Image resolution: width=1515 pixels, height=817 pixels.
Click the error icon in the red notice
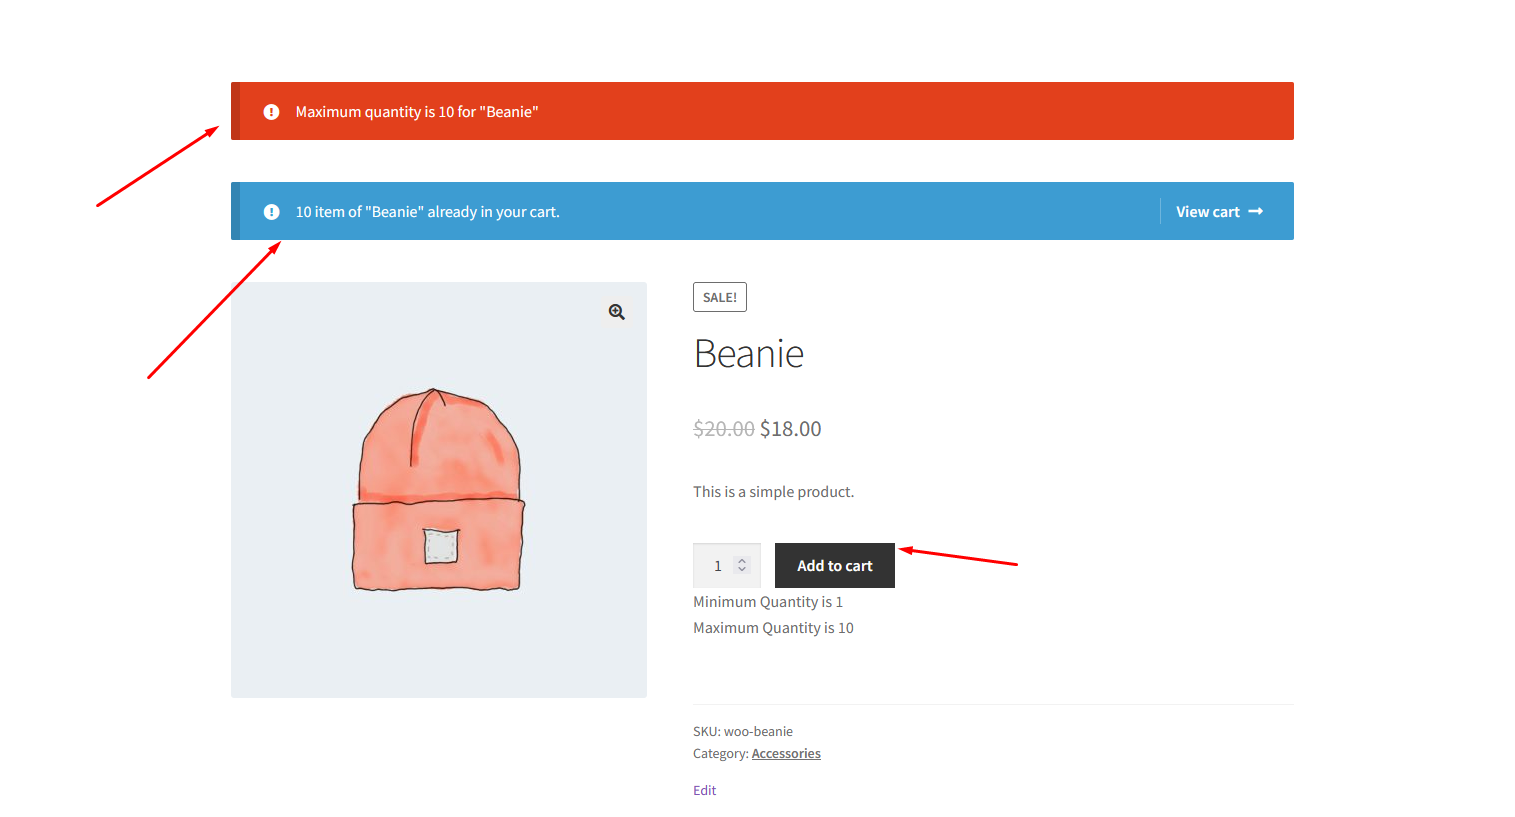[271, 112]
